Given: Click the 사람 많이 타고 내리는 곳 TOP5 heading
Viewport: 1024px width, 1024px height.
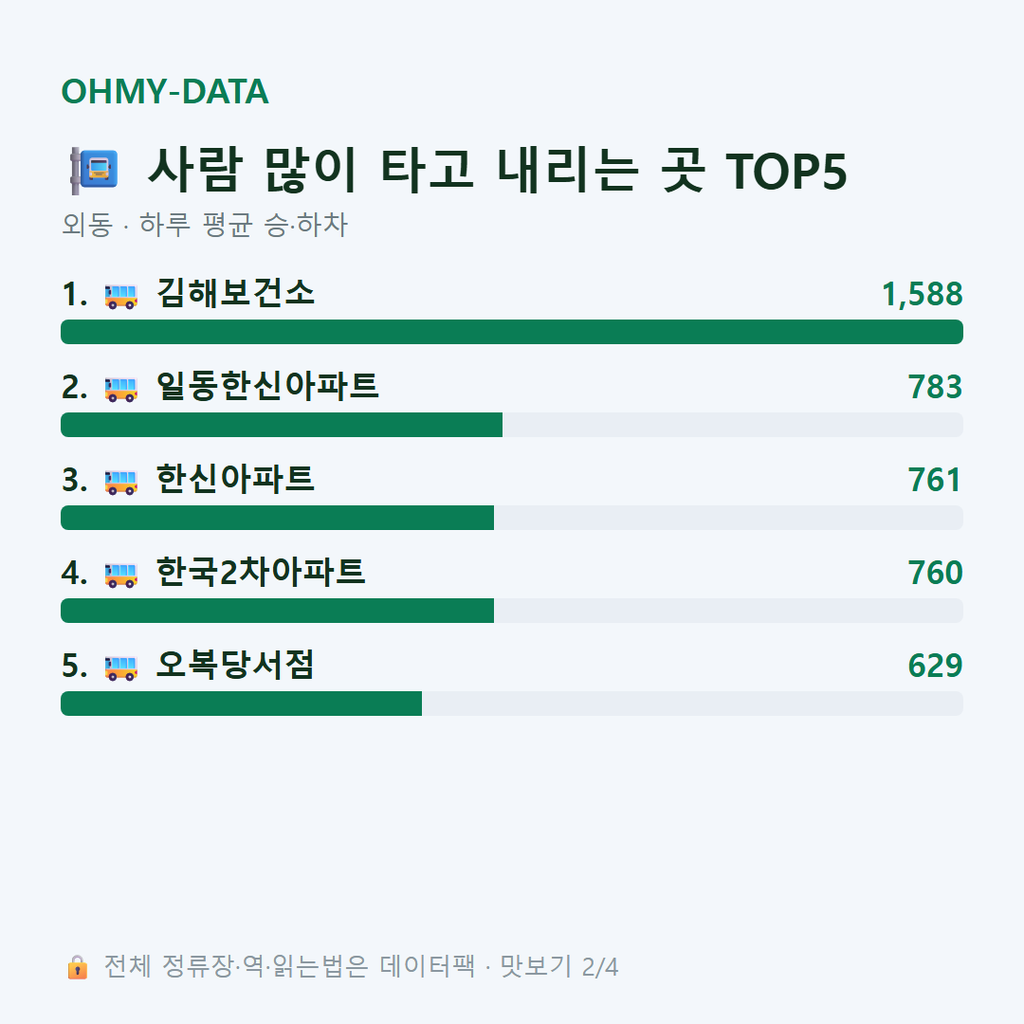Looking at the screenshot, I should pyautogui.click(x=497, y=170).
